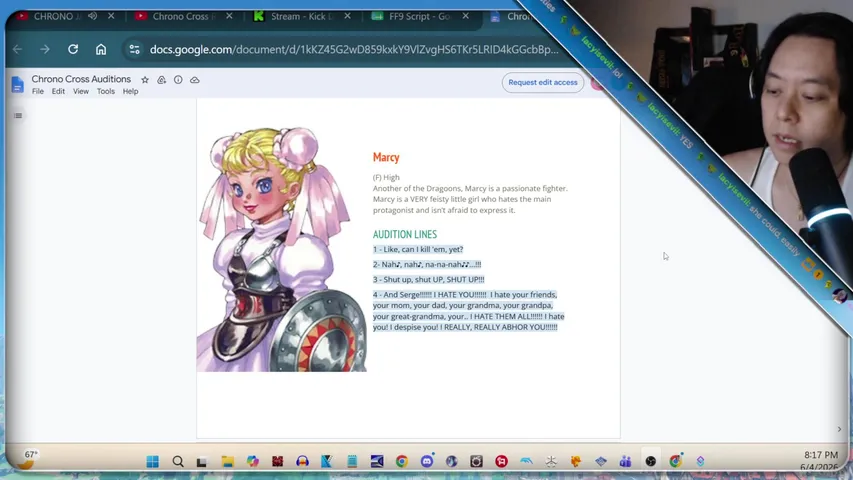This screenshot has width=853, height=480.
Task: Click the Marcy character illustration
Action: click(281, 249)
